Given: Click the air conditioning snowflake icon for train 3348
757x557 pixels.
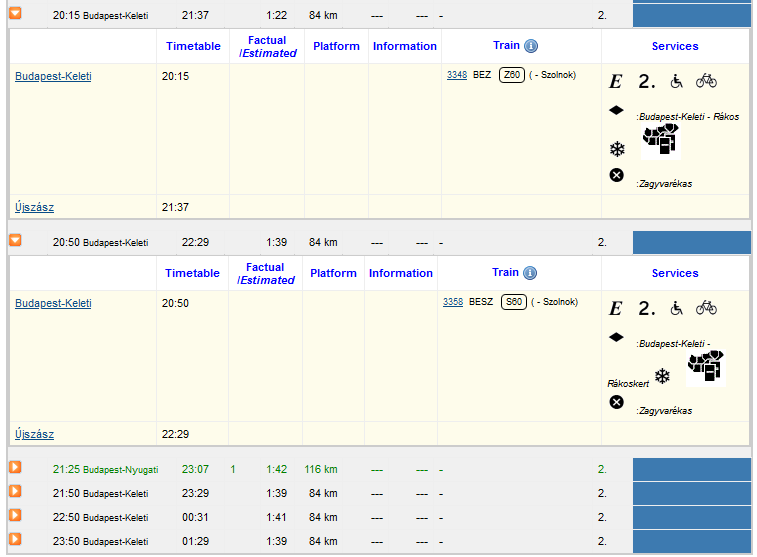Looking at the screenshot, I should pyautogui.click(x=617, y=149).
